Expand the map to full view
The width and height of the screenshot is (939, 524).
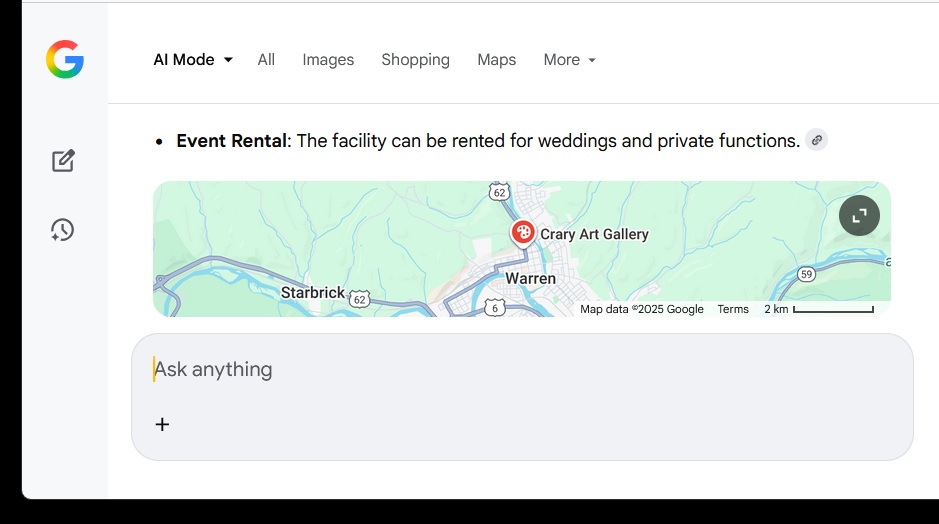pyautogui.click(x=859, y=215)
